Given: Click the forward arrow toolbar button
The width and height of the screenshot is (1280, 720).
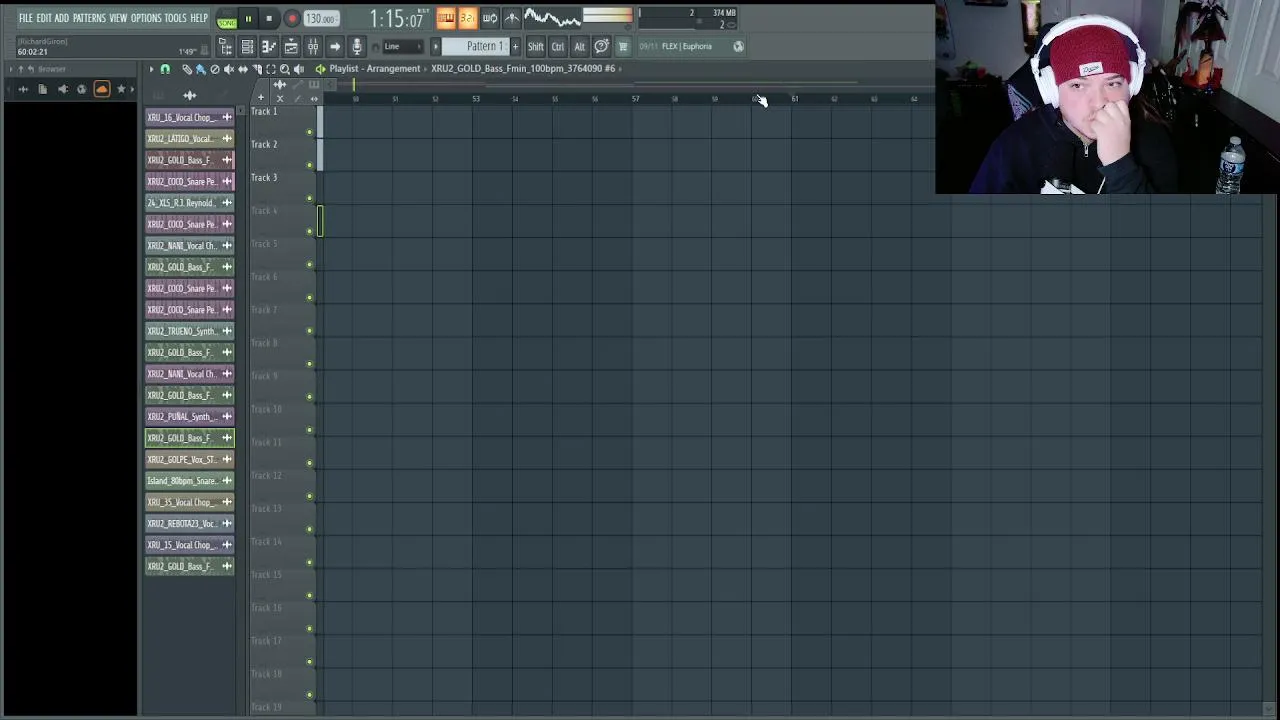Looking at the screenshot, I should 335,46.
